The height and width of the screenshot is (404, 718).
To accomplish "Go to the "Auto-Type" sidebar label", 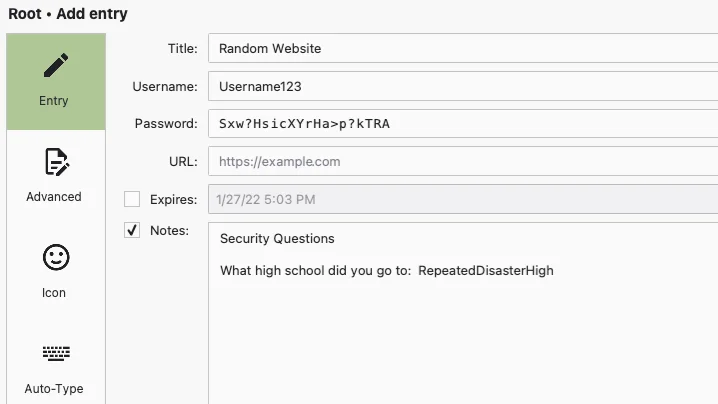I will point(55,388).
